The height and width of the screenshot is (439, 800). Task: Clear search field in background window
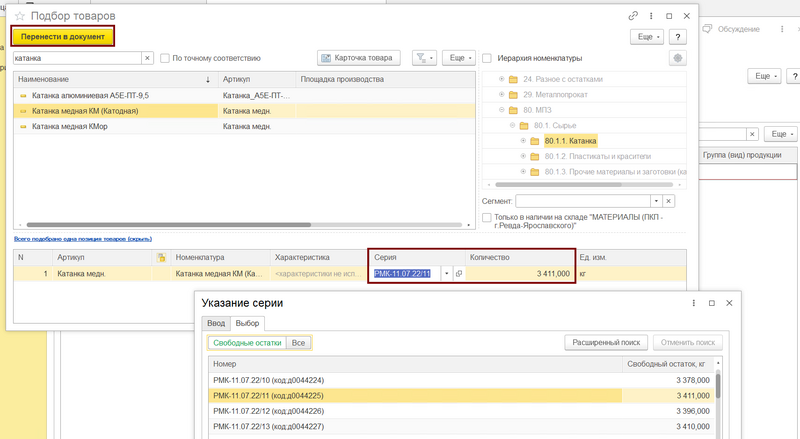point(753,134)
